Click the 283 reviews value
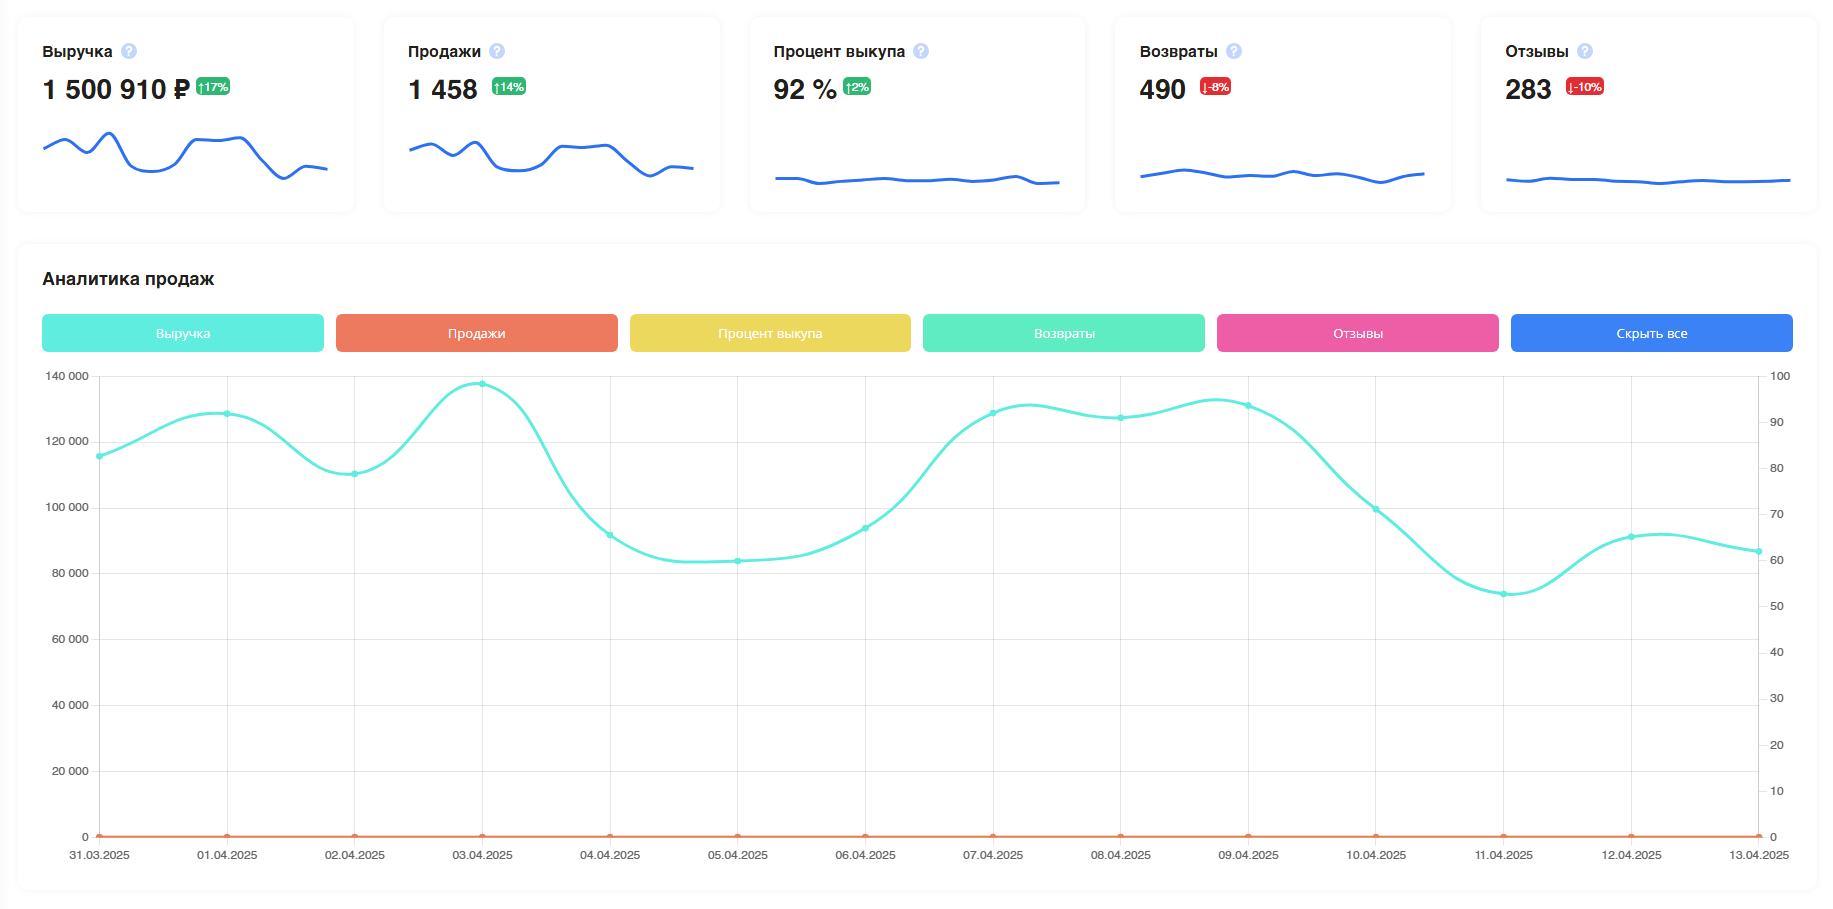The height and width of the screenshot is (909, 1833). coord(1528,90)
